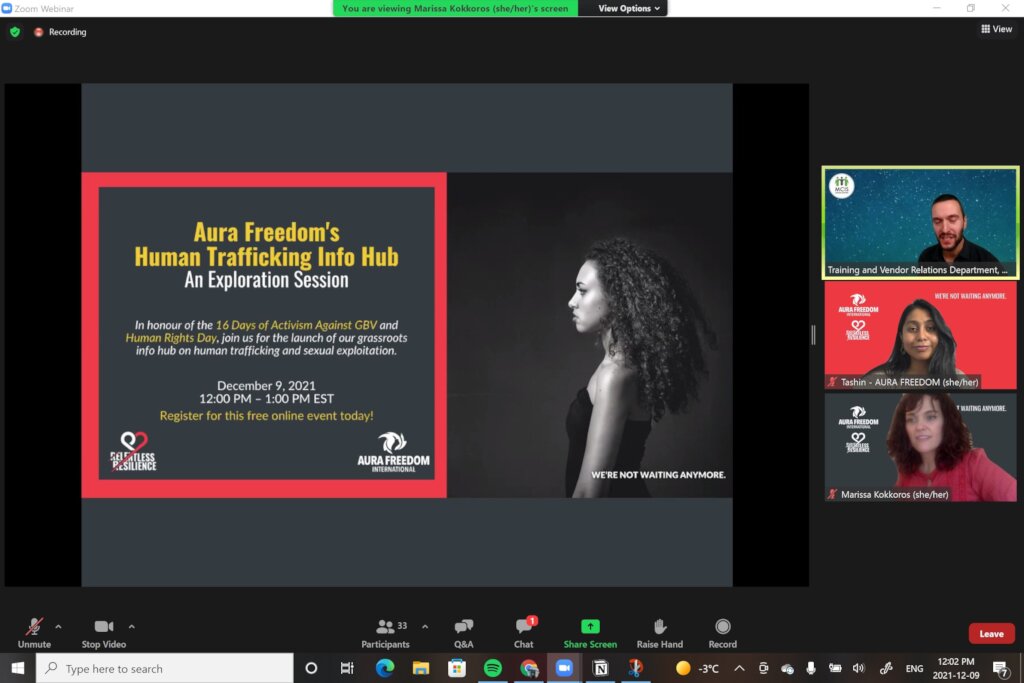Open video options arrow beside Stop Video
This screenshot has width=1024, height=683.
tap(132, 627)
